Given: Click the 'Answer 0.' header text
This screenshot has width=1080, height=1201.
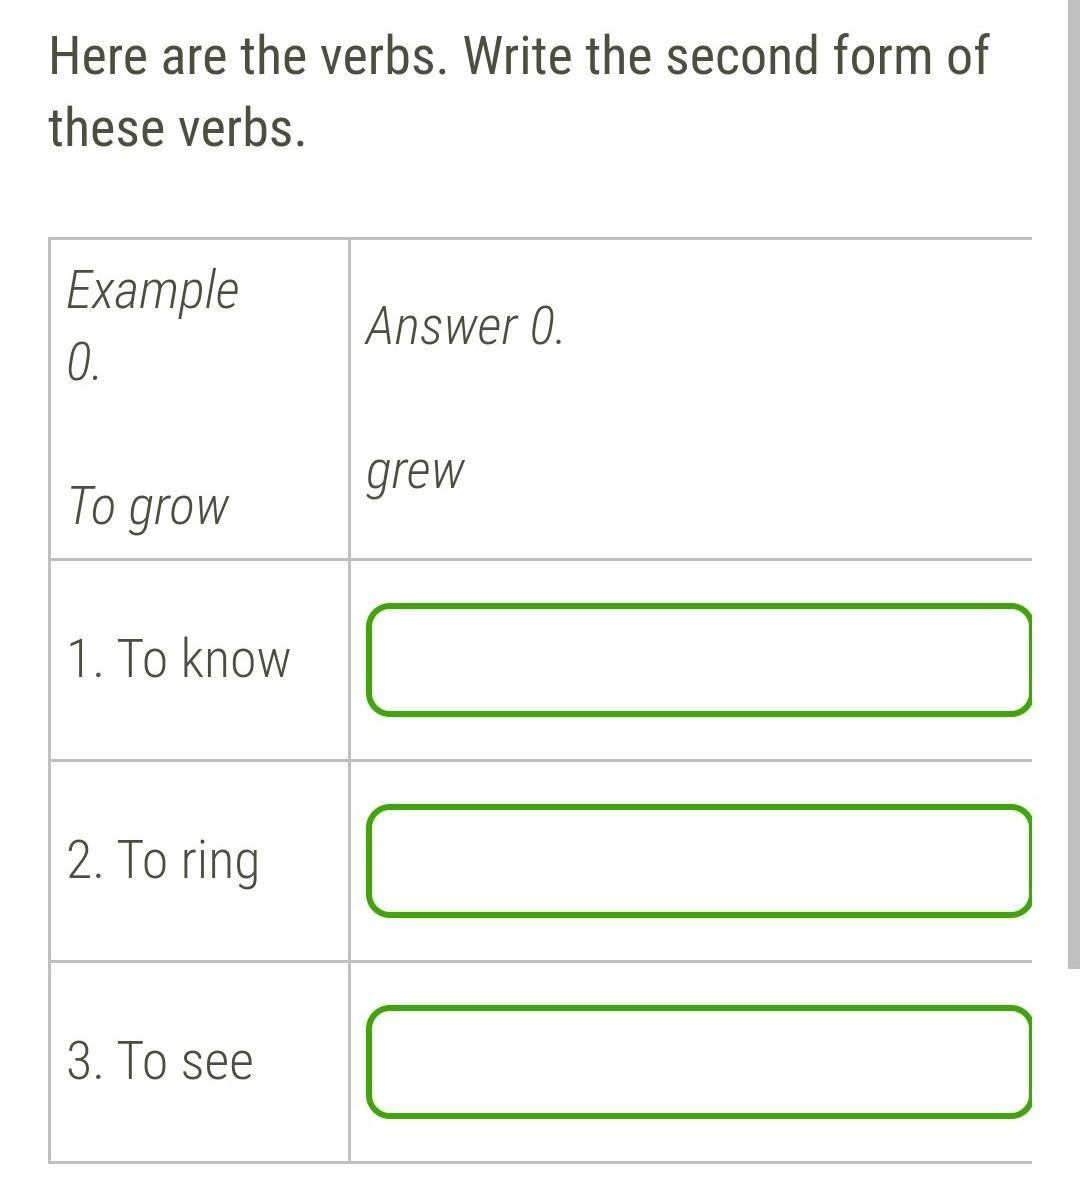Looking at the screenshot, I should [x=465, y=326].
